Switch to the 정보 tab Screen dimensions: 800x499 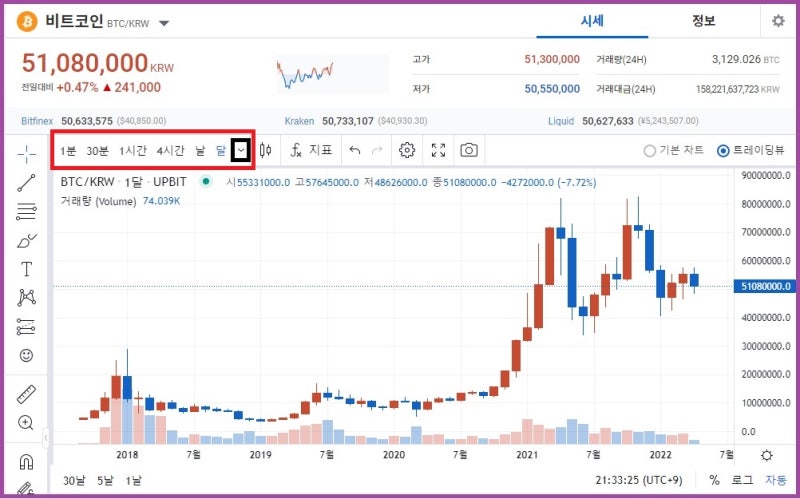coord(704,21)
